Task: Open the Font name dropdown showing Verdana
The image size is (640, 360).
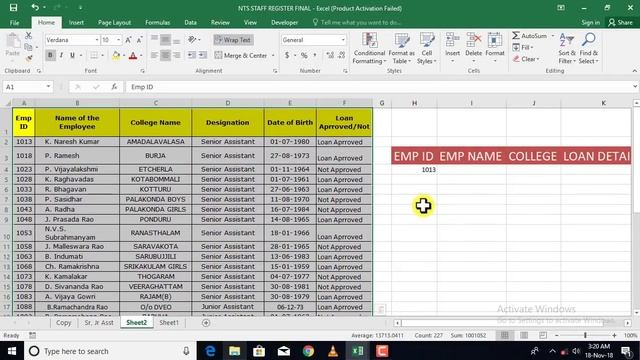Action: click(x=97, y=40)
